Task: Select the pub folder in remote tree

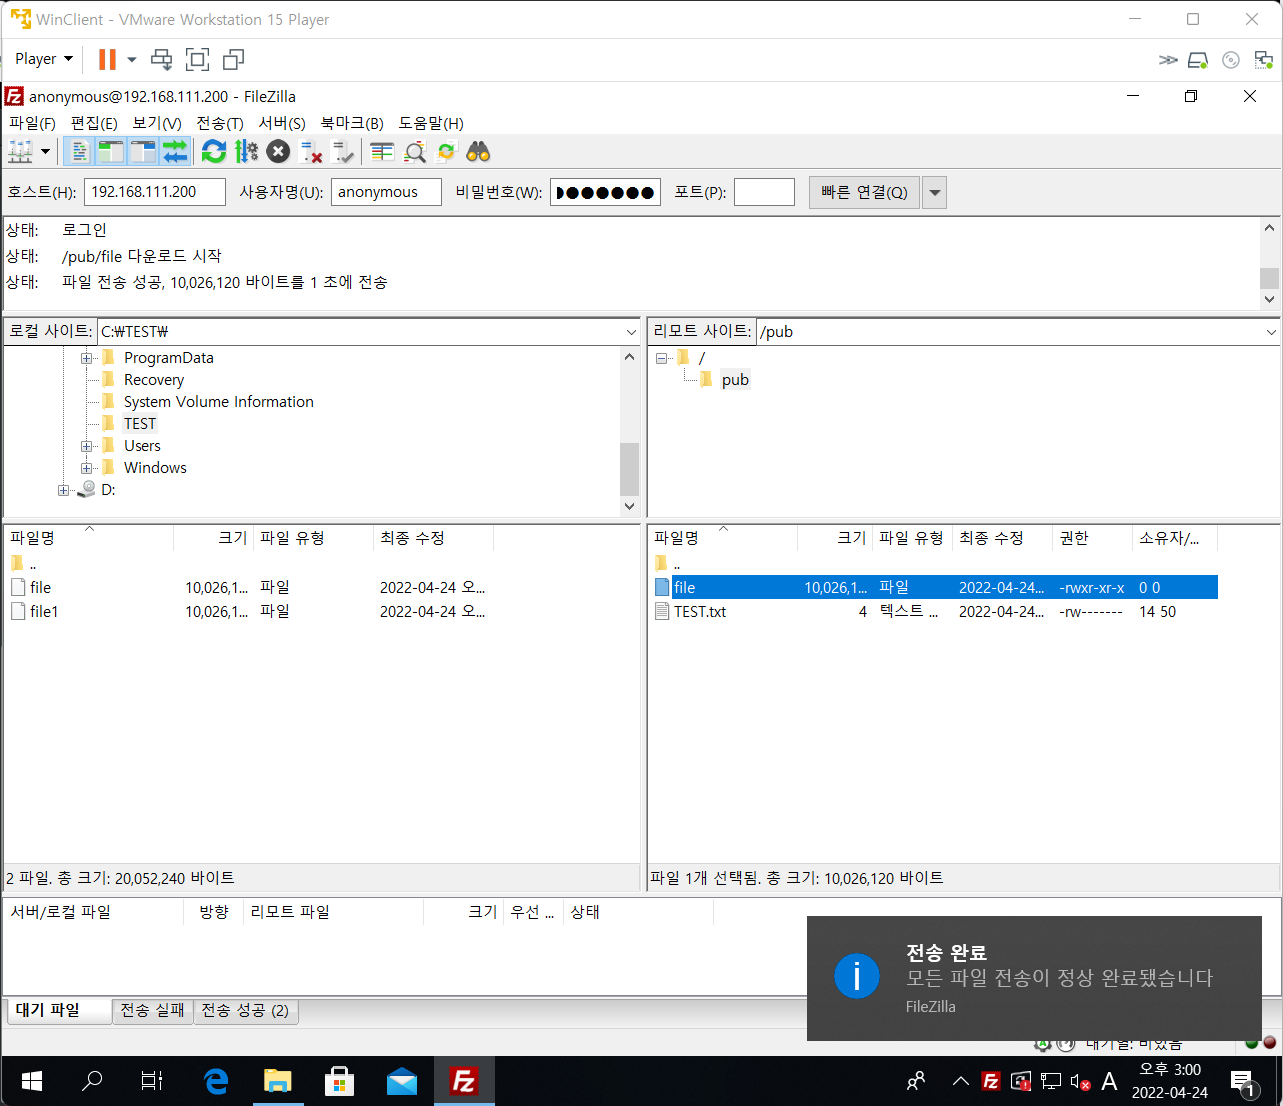Action: 735,380
